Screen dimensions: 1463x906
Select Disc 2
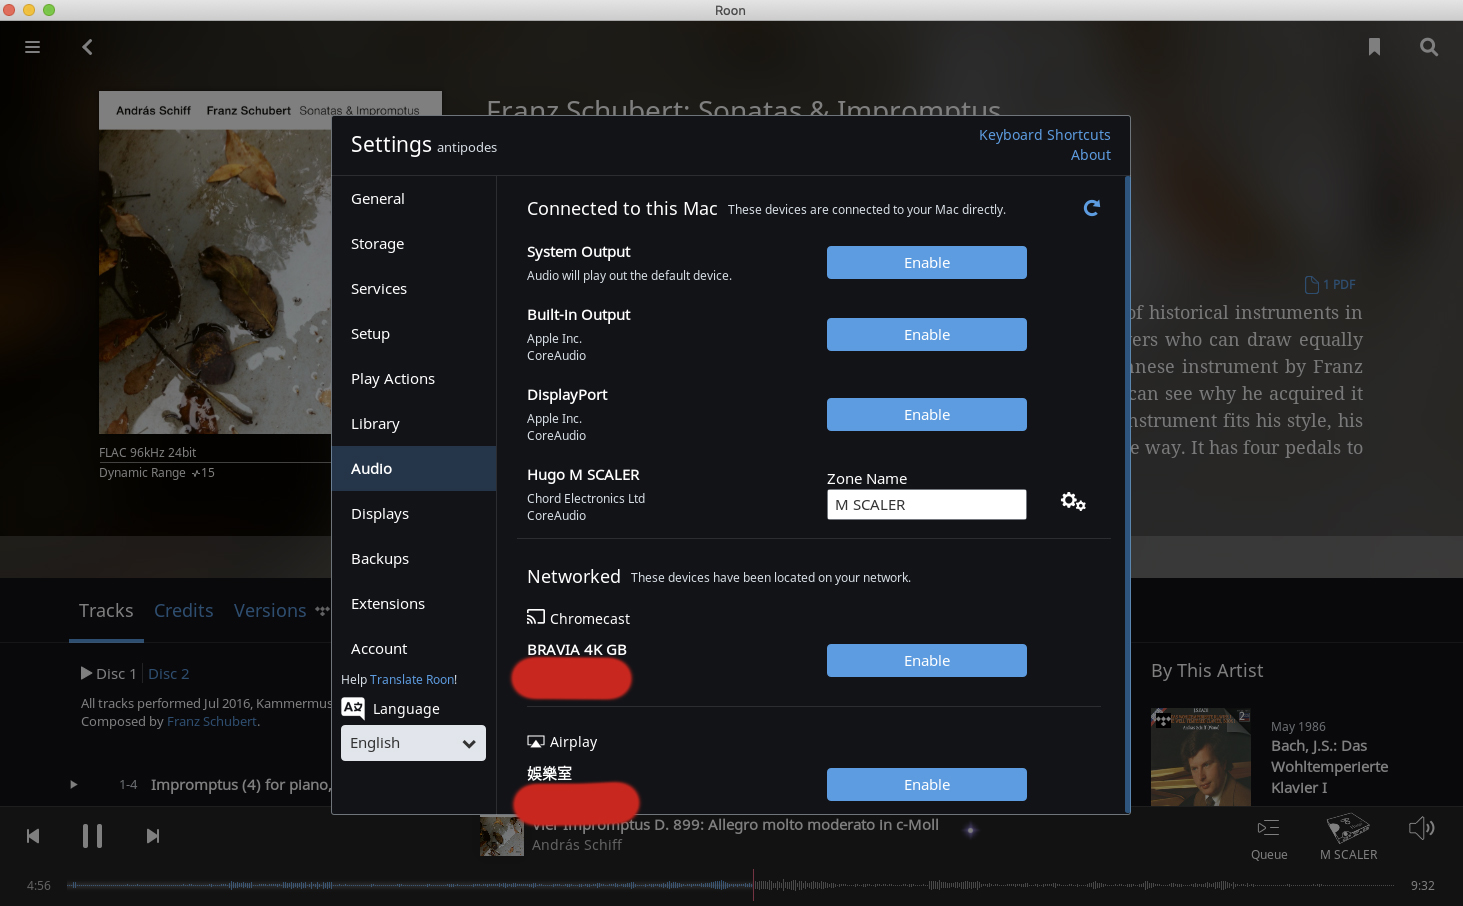(169, 674)
